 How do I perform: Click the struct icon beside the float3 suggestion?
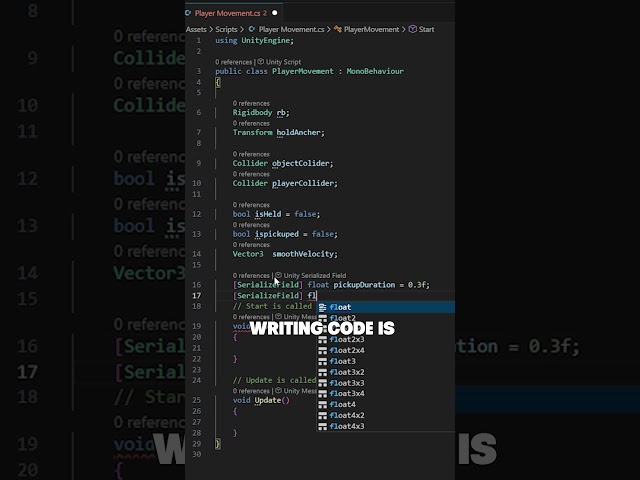pos(322,361)
